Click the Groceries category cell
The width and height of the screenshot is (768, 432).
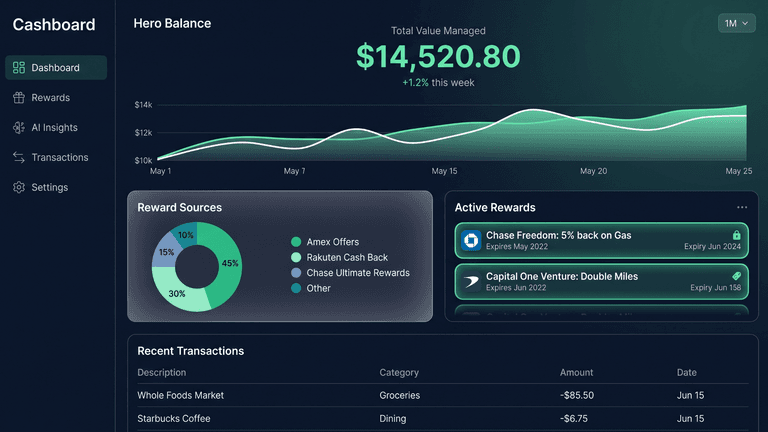coord(400,395)
